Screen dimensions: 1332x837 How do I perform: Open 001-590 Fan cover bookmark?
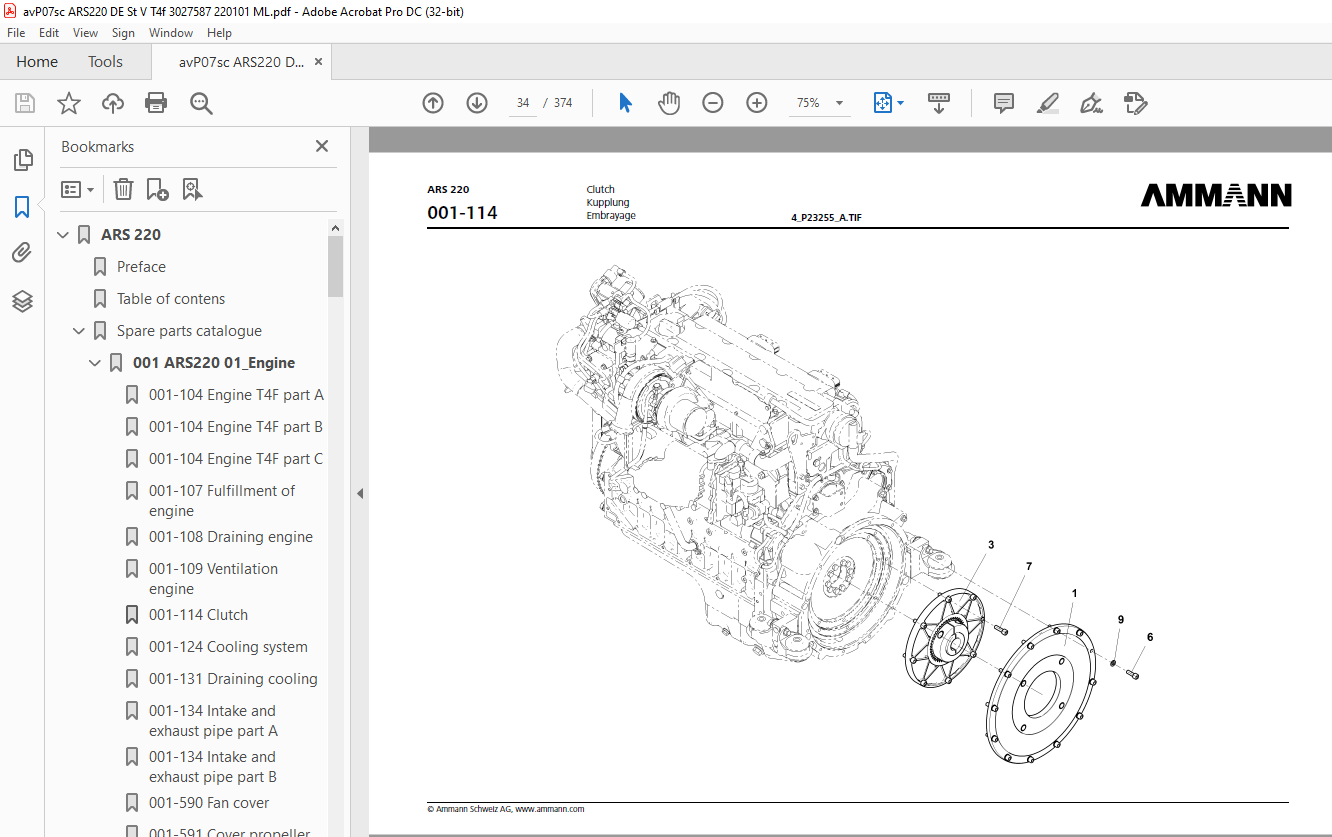[209, 803]
